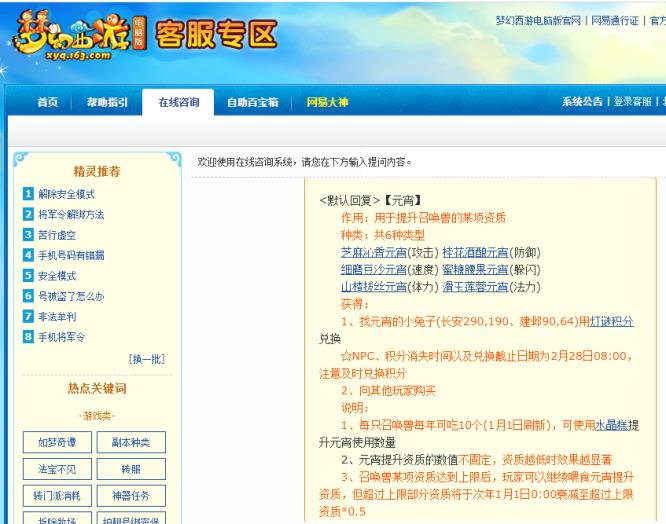Click the 副本种类 keyword button
Screen dimensions: 666x524
[131, 442]
